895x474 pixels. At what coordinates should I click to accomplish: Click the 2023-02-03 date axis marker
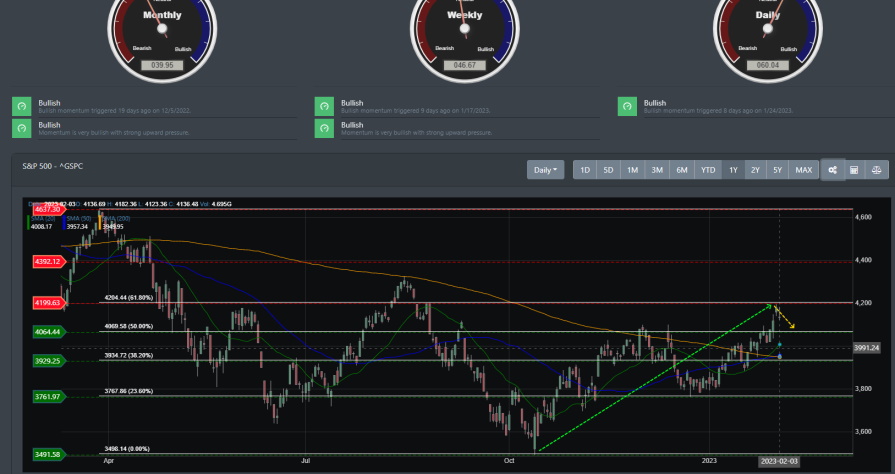tap(780, 461)
